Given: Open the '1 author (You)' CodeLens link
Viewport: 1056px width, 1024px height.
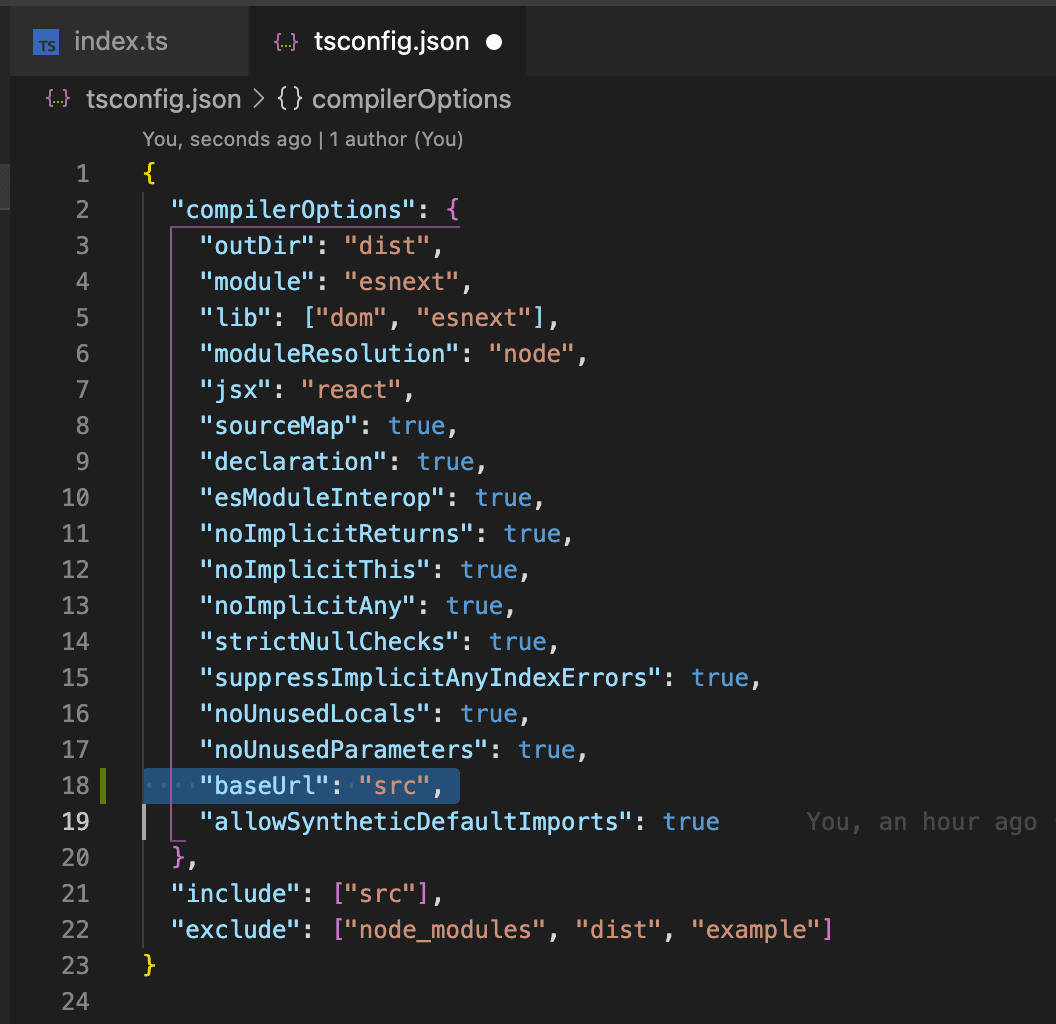Looking at the screenshot, I should pyautogui.click(x=396, y=139).
